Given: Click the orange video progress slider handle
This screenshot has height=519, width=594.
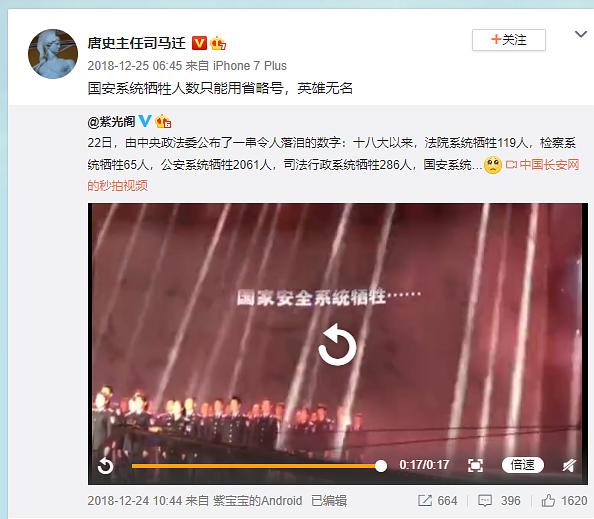Looking at the screenshot, I should [381, 466].
